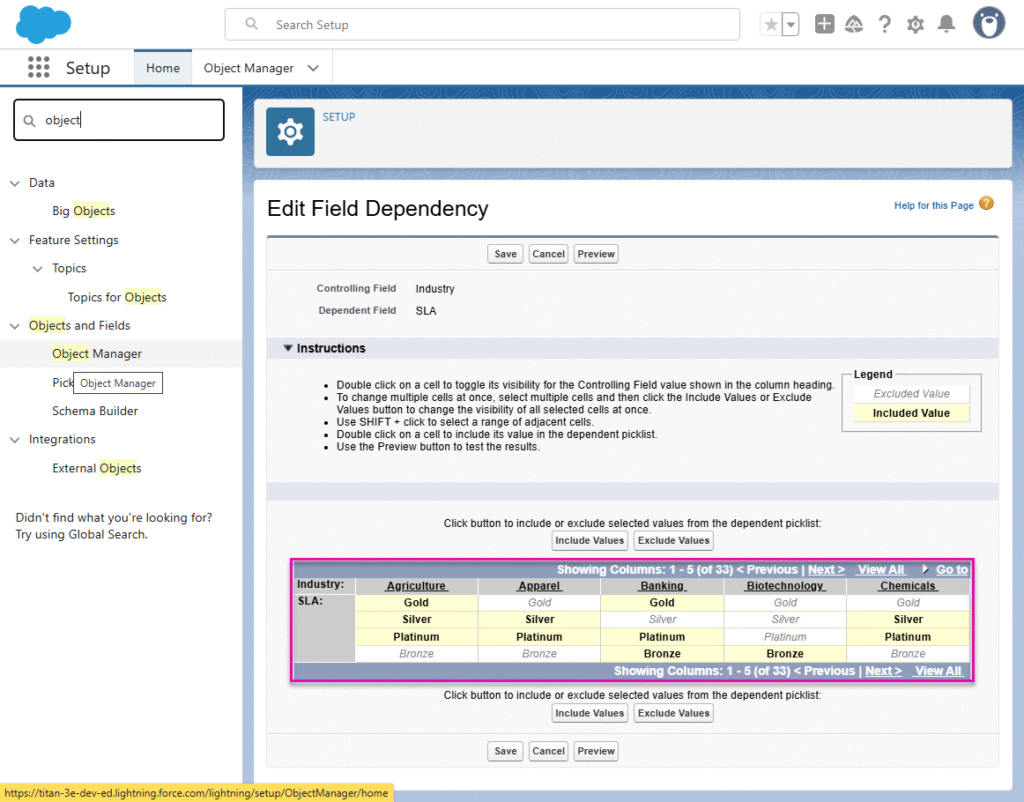Viewport: 1024px width, 802px height.
Task: Click the top Save button
Action: 506,254
